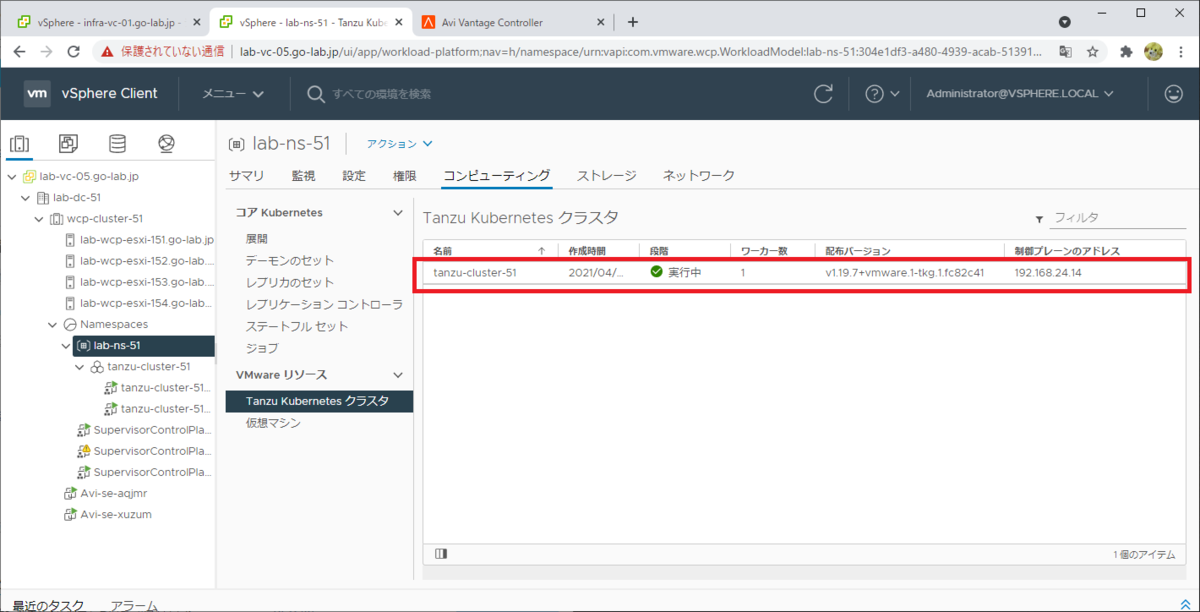
Task: Click the vmw vSphere Client logo
Action: pos(91,93)
